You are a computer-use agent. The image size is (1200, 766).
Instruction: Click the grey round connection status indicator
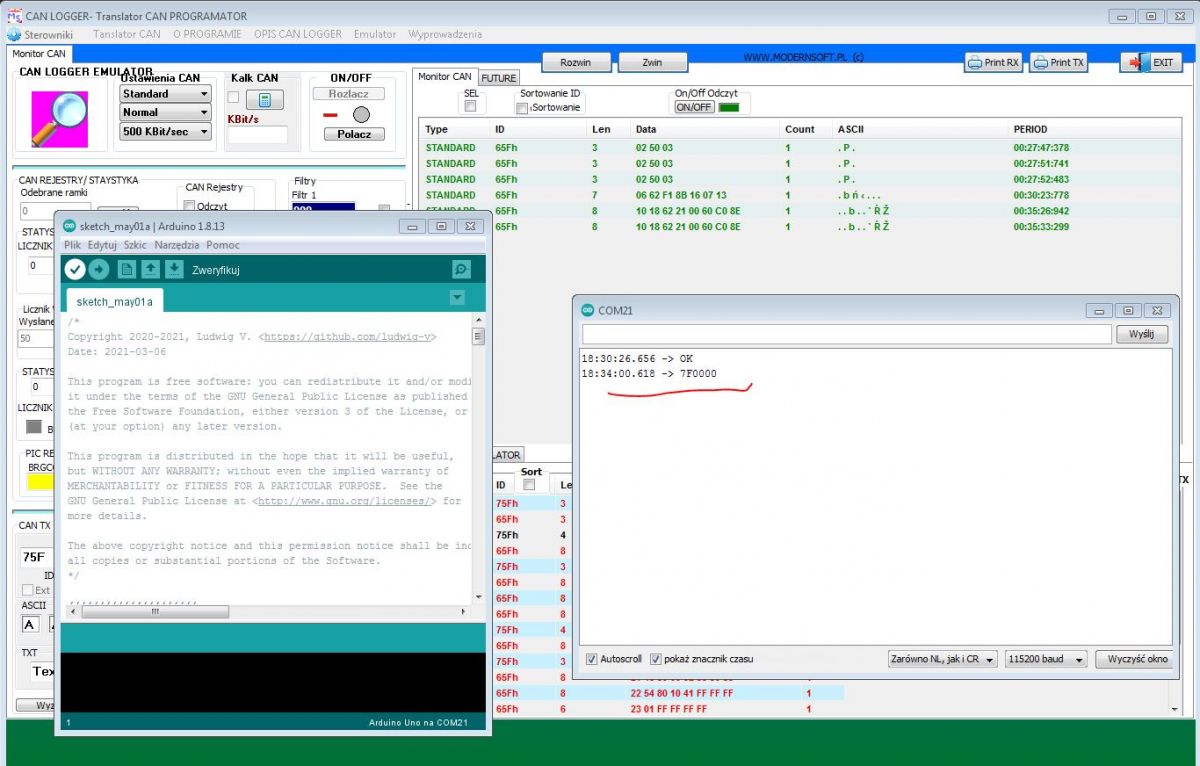(361, 115)
